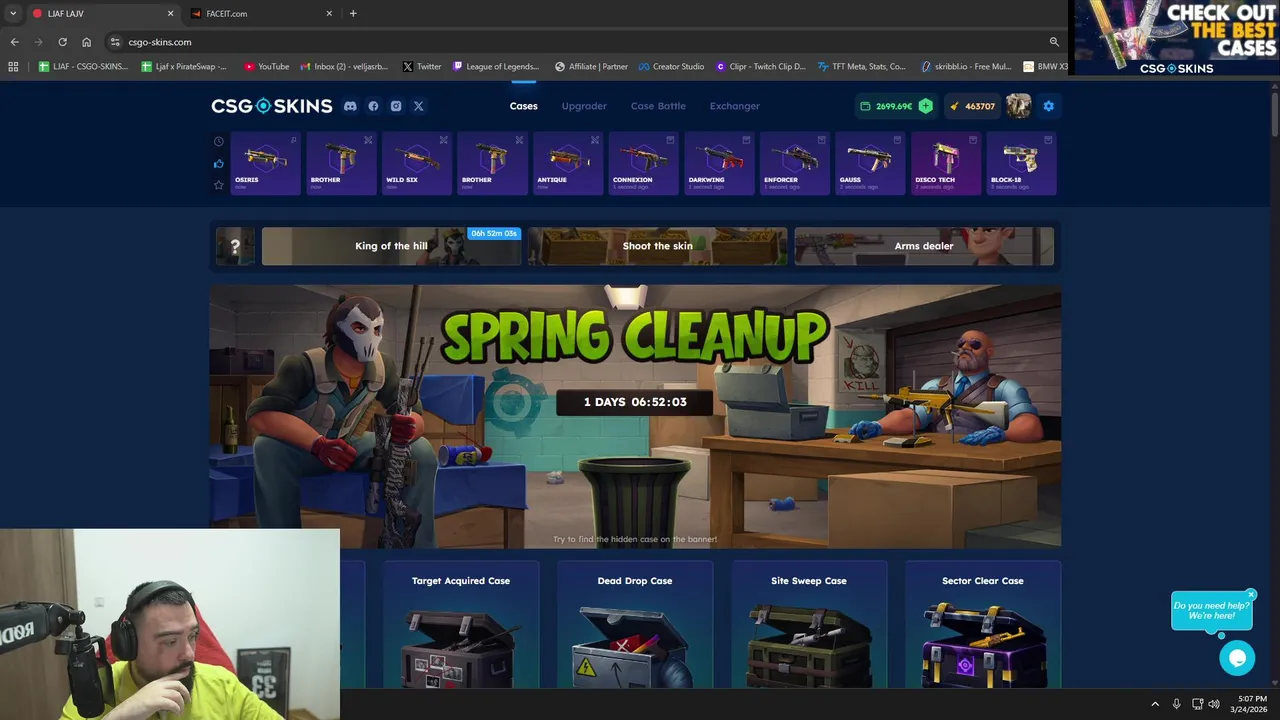Open the Affiliate | Partner bookmark
Image resolution: width=1280 pixels, height=720 pixels.
[591, 67]
